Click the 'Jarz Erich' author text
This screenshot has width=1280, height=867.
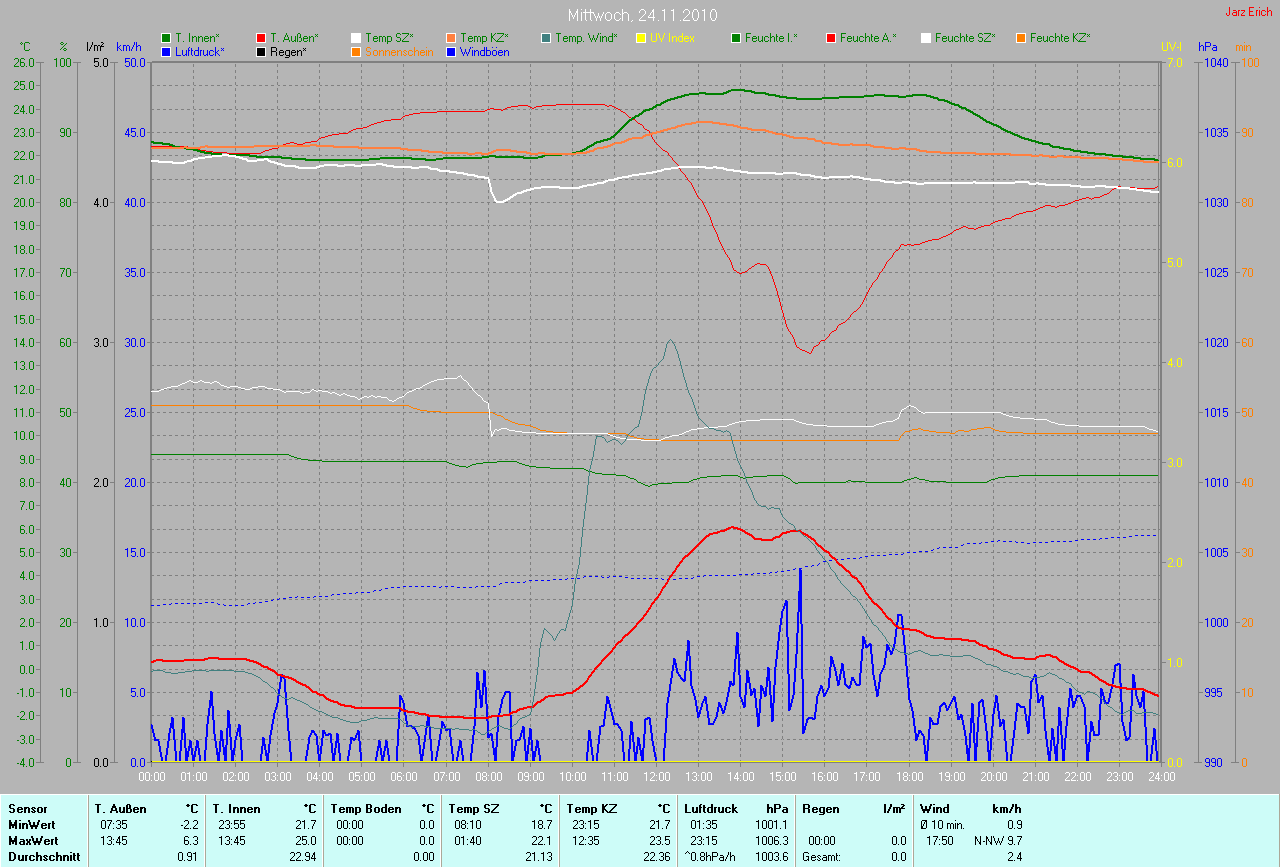1249,12
